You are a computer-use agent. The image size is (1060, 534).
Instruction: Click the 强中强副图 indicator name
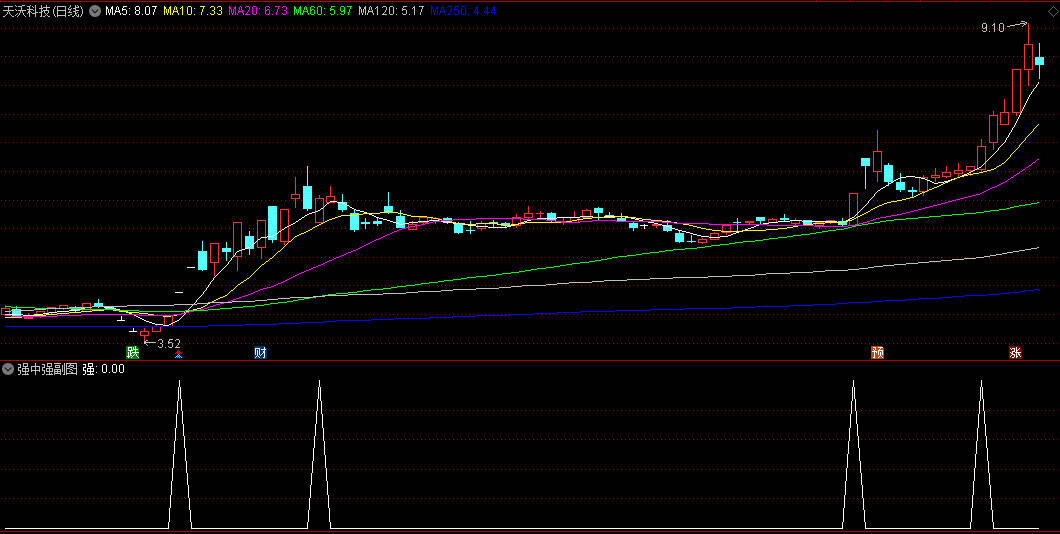(47, 369)
